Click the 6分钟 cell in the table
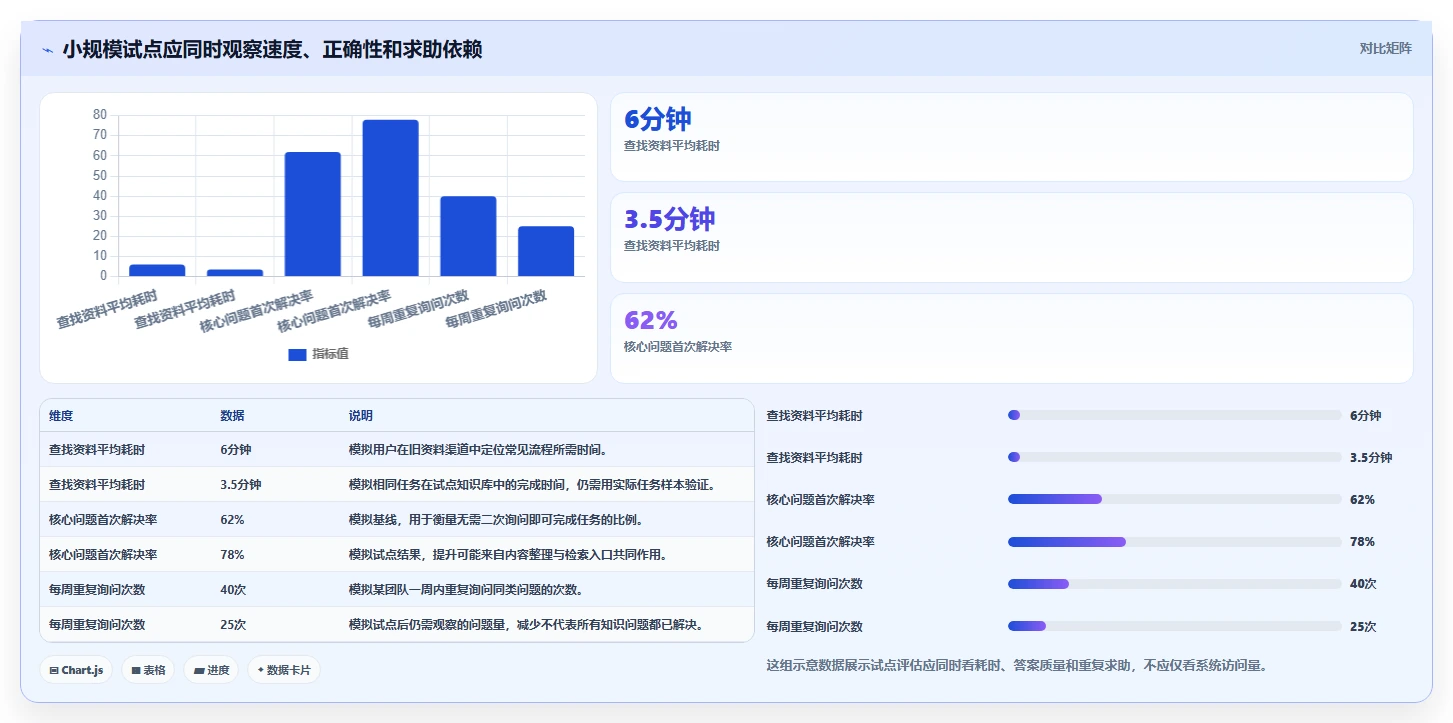The height and width of the screenshot is (723, 1453). click(x=236, y=450)
